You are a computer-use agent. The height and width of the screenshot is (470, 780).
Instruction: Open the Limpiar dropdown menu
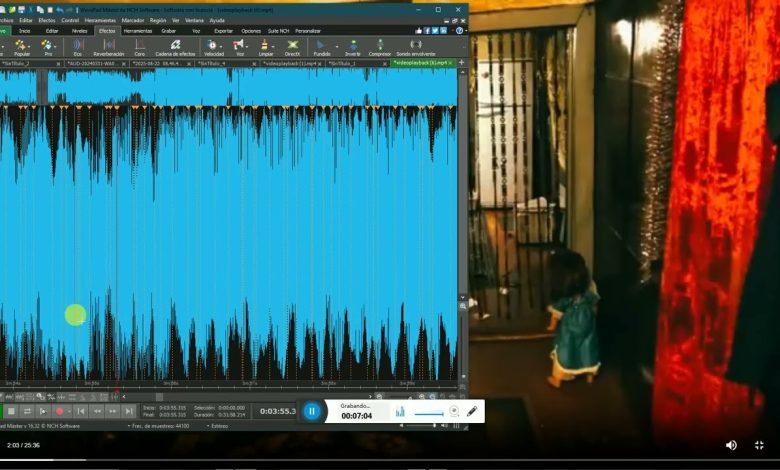point(274,45)
